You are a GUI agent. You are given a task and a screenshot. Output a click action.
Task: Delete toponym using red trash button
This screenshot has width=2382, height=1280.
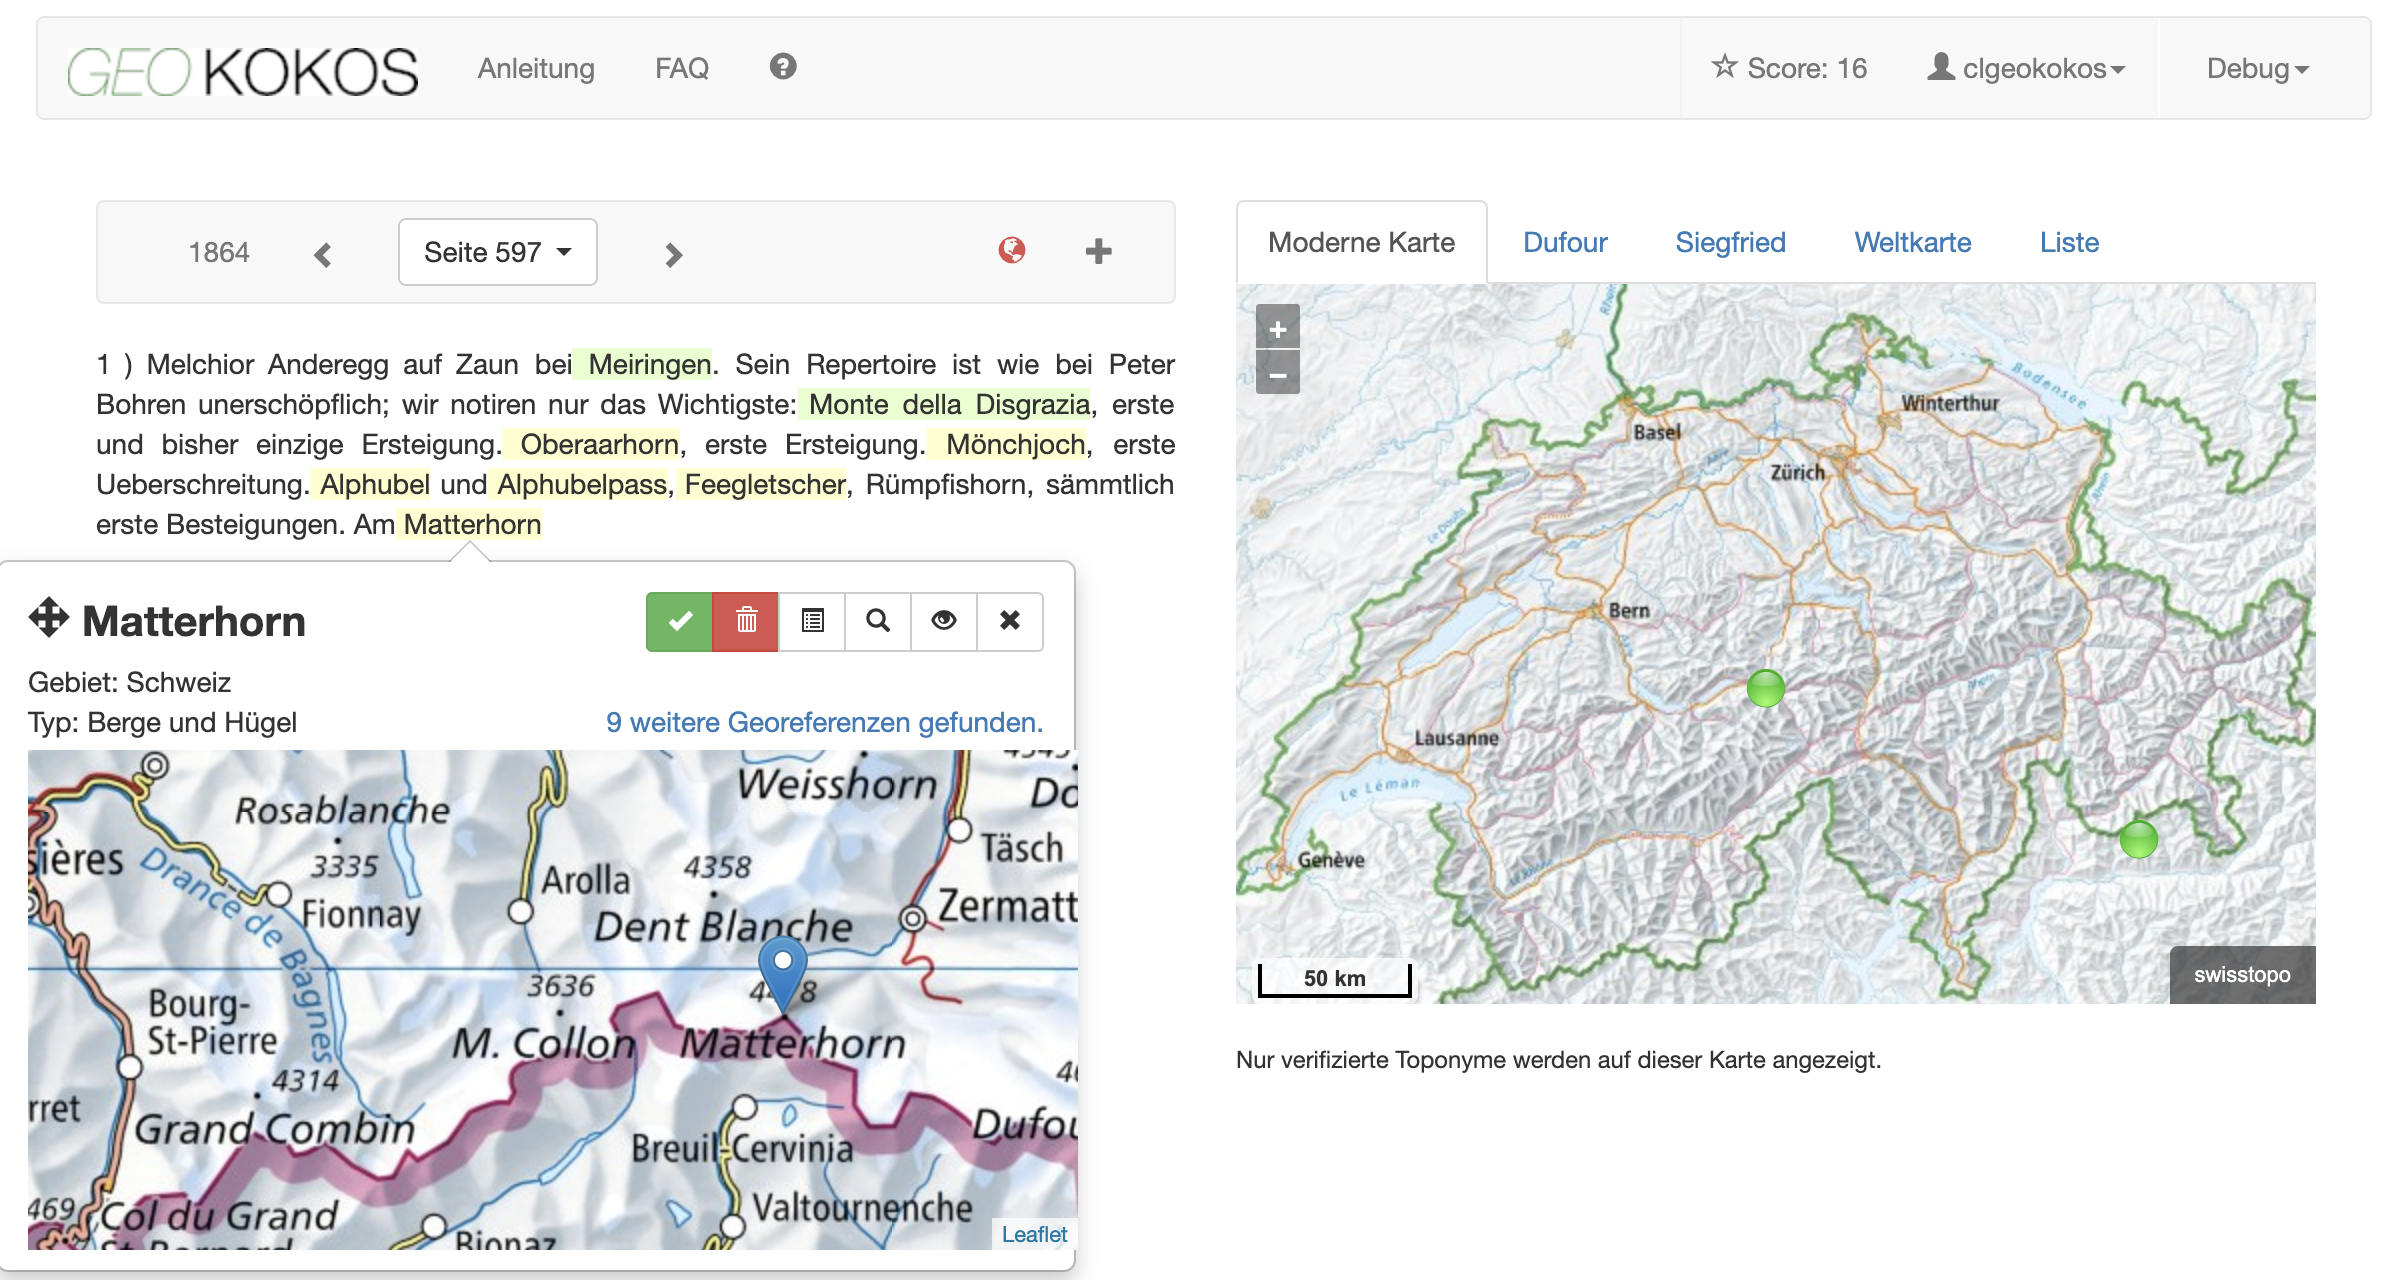[746, 621]
